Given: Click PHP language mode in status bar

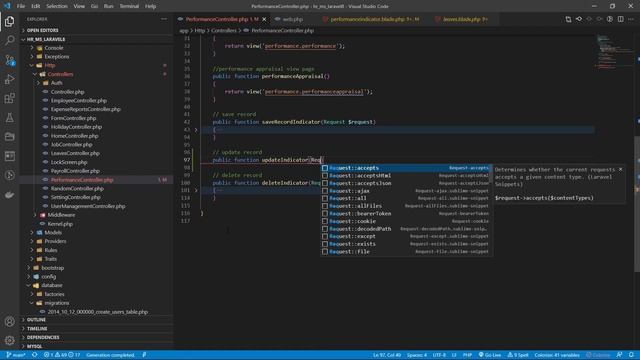Looking at the screenshot, I should coord(467,355).
